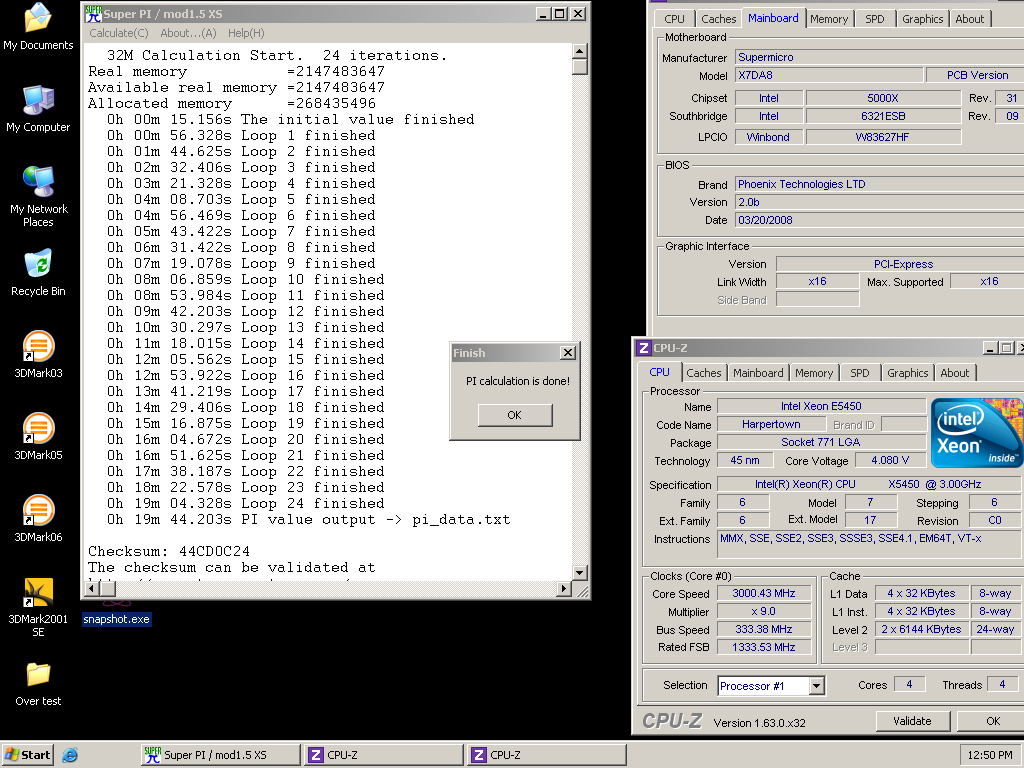Click Super PI vertical scrollbar up arrow
This screenshot has width=1024, height=768.
[x=579, y=51]
